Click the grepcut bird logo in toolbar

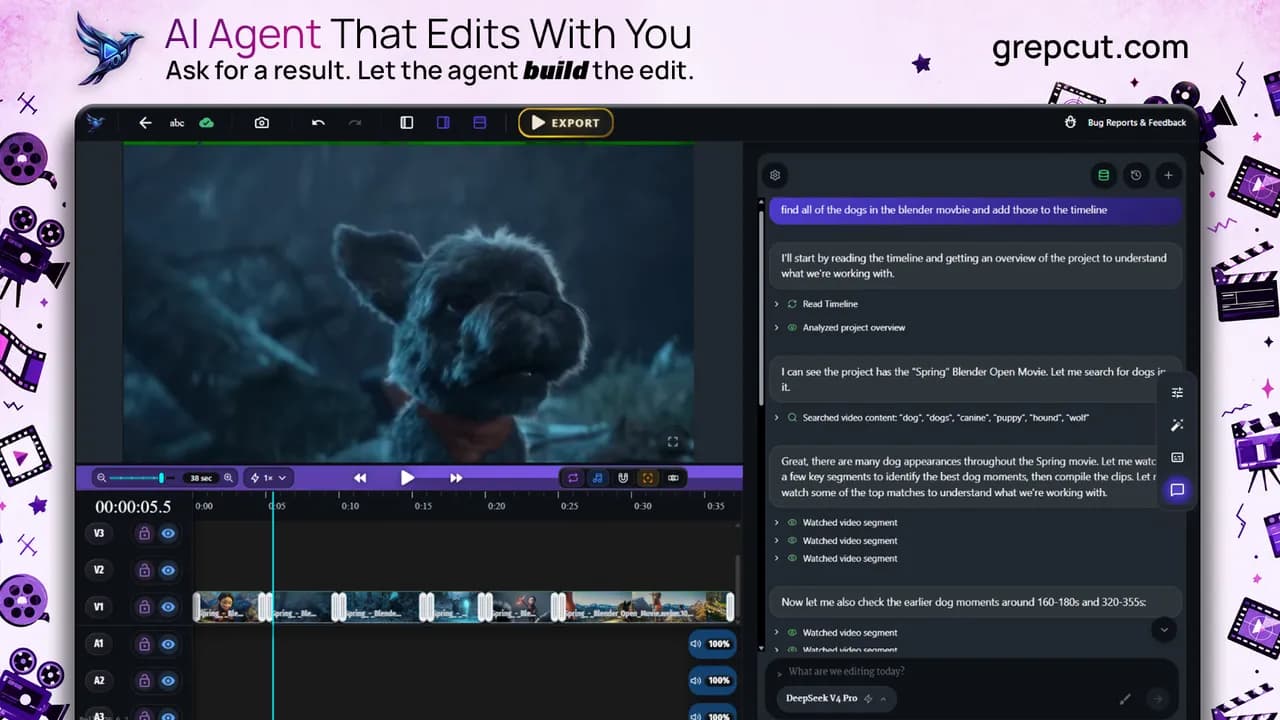coord(96,123)
